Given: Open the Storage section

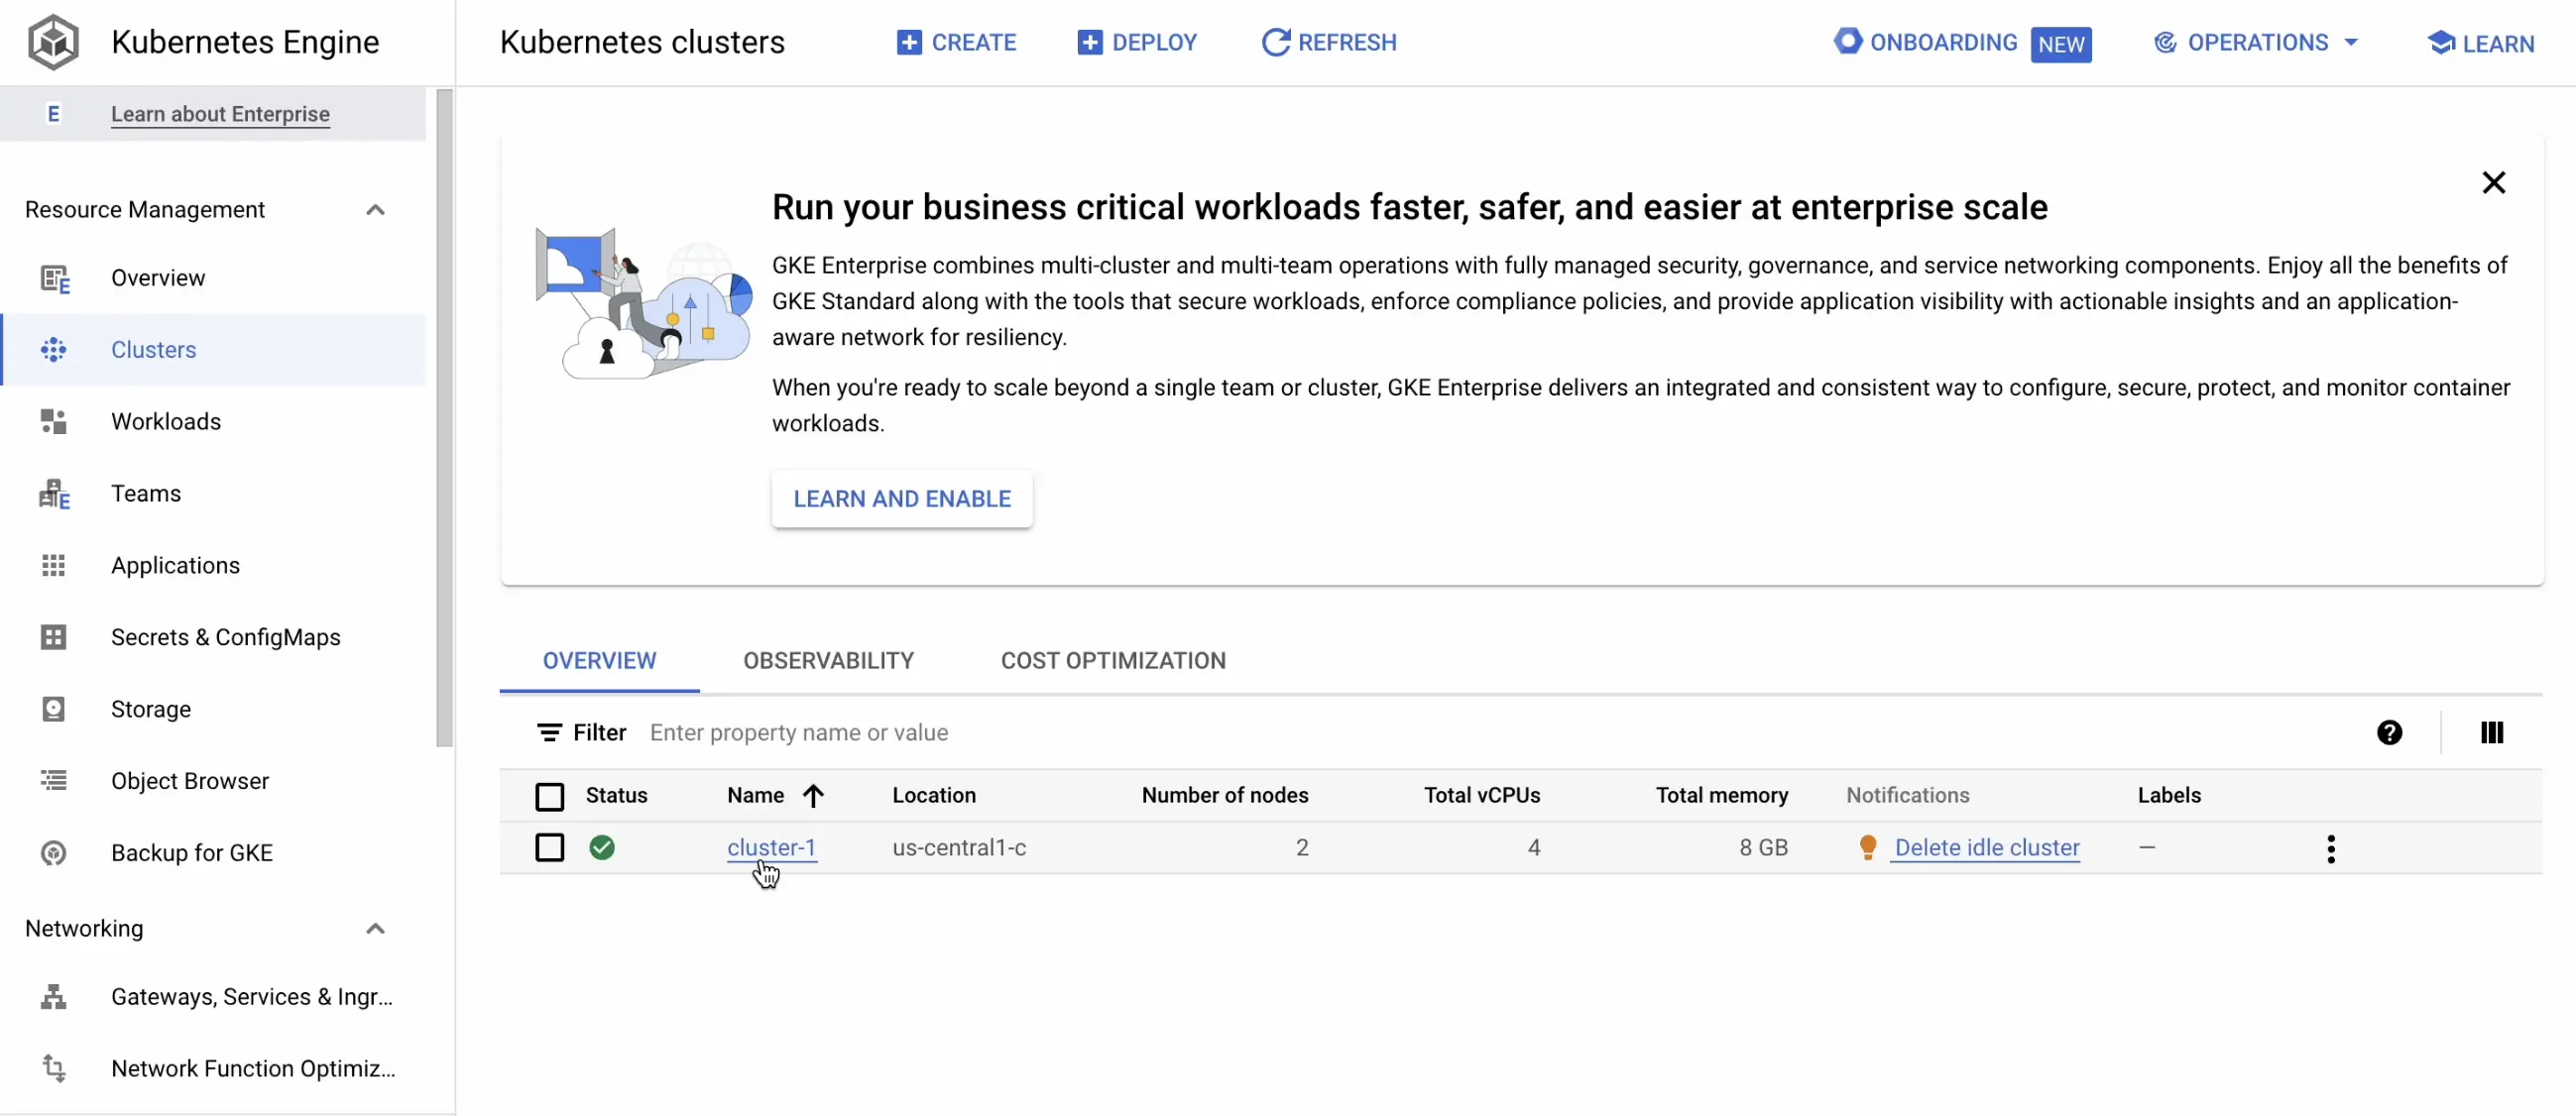Looking at the screenshot, I should click(x=150, y=709).
